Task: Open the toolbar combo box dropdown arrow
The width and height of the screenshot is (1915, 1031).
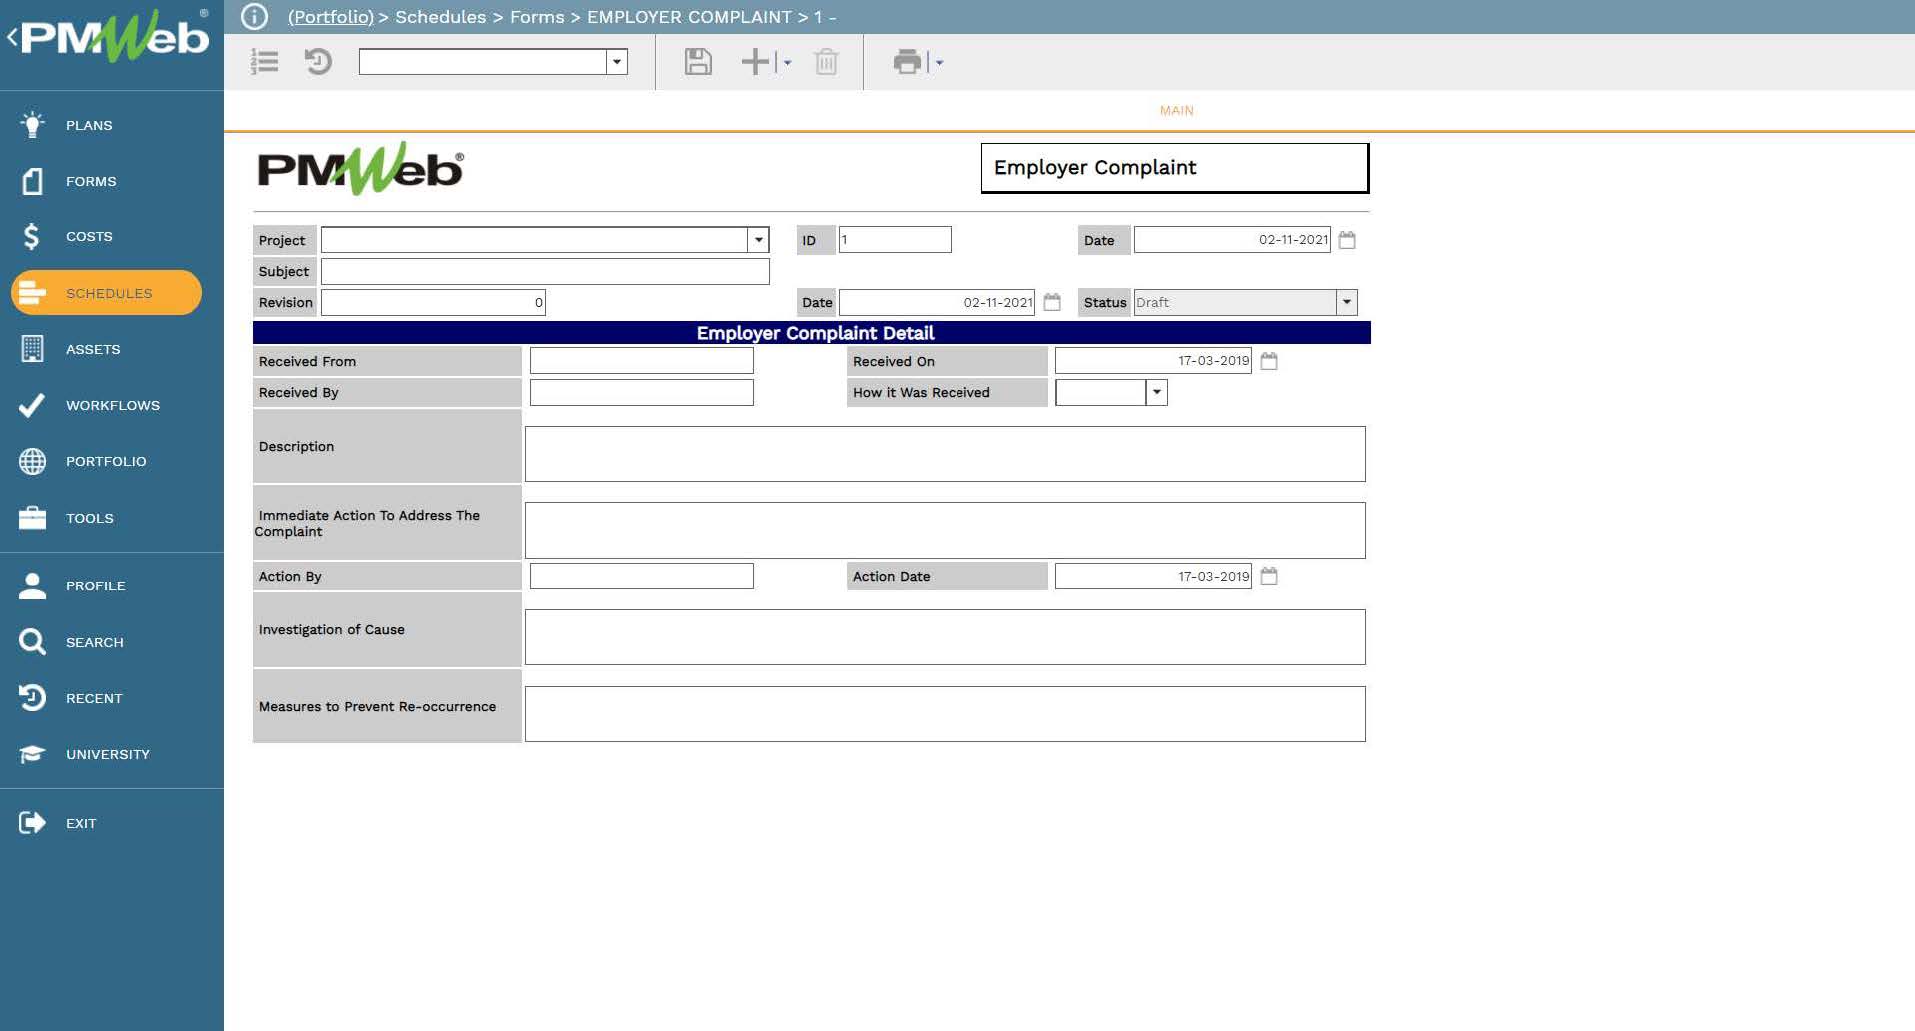Action: [617, 62]
